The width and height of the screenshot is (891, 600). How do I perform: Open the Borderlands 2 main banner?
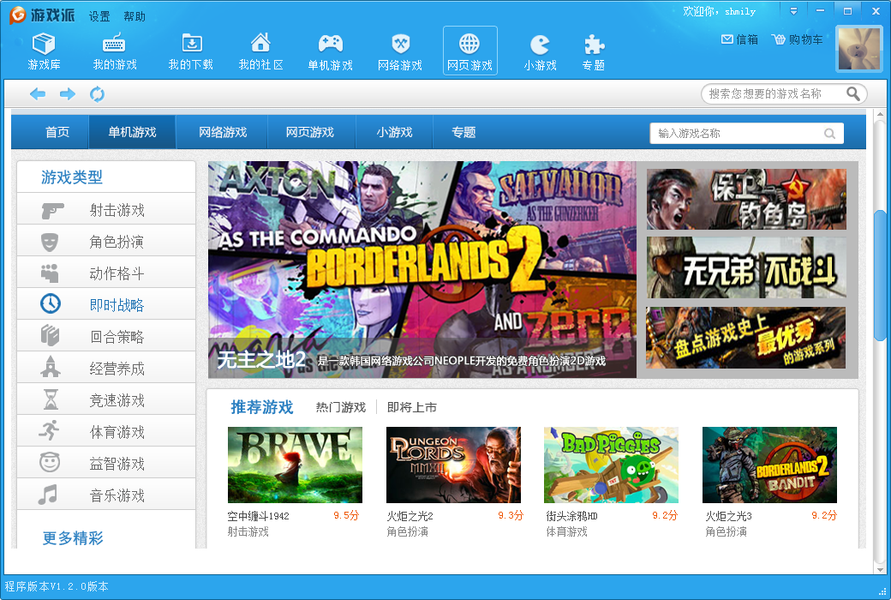point(422,270)
